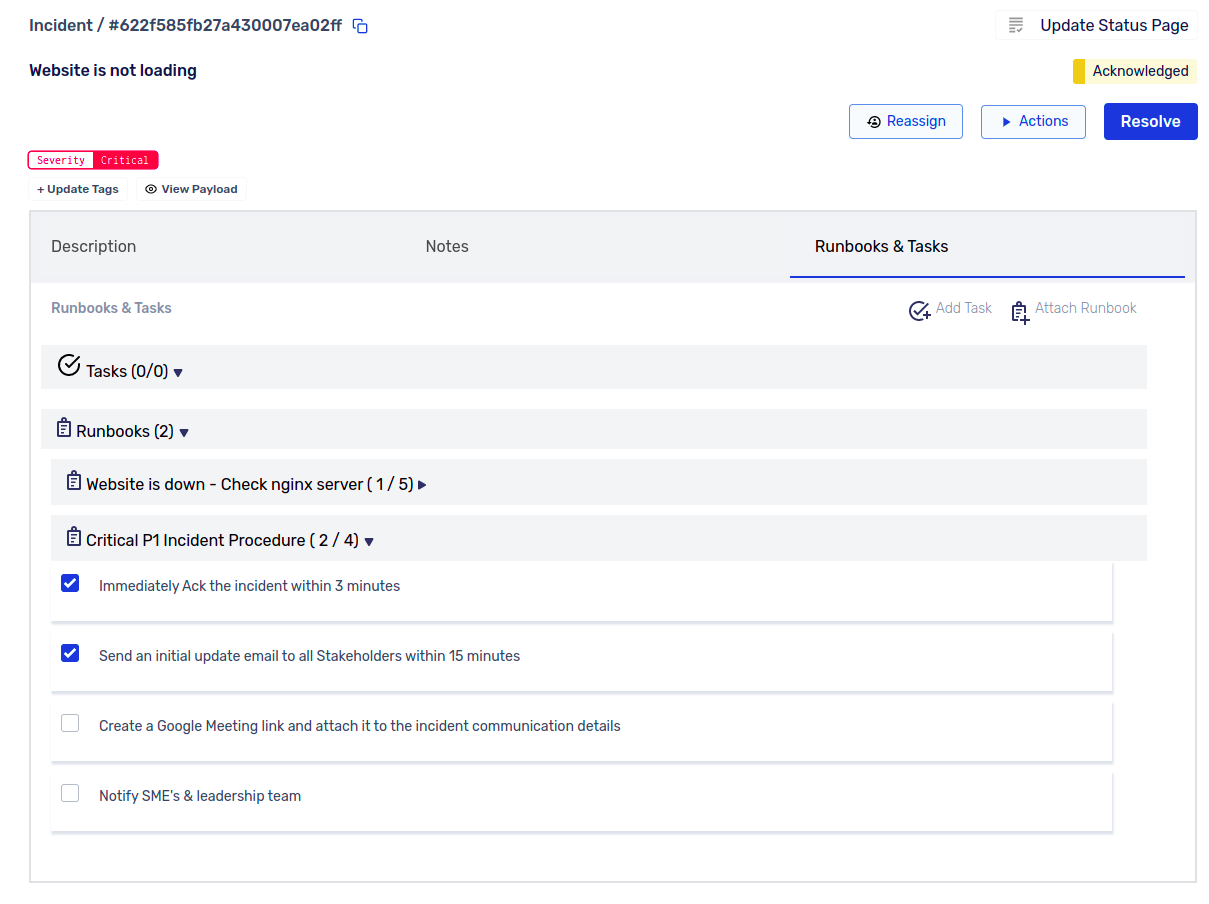Click the eye icon in View Payload
The image size is (1209, 904).
click(x=151, y=189)
